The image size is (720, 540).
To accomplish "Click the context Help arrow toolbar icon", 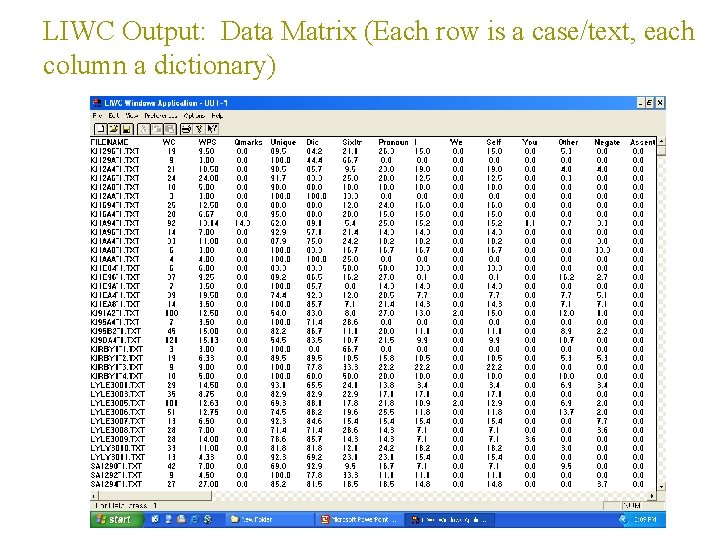I will (x=212, y=129).
